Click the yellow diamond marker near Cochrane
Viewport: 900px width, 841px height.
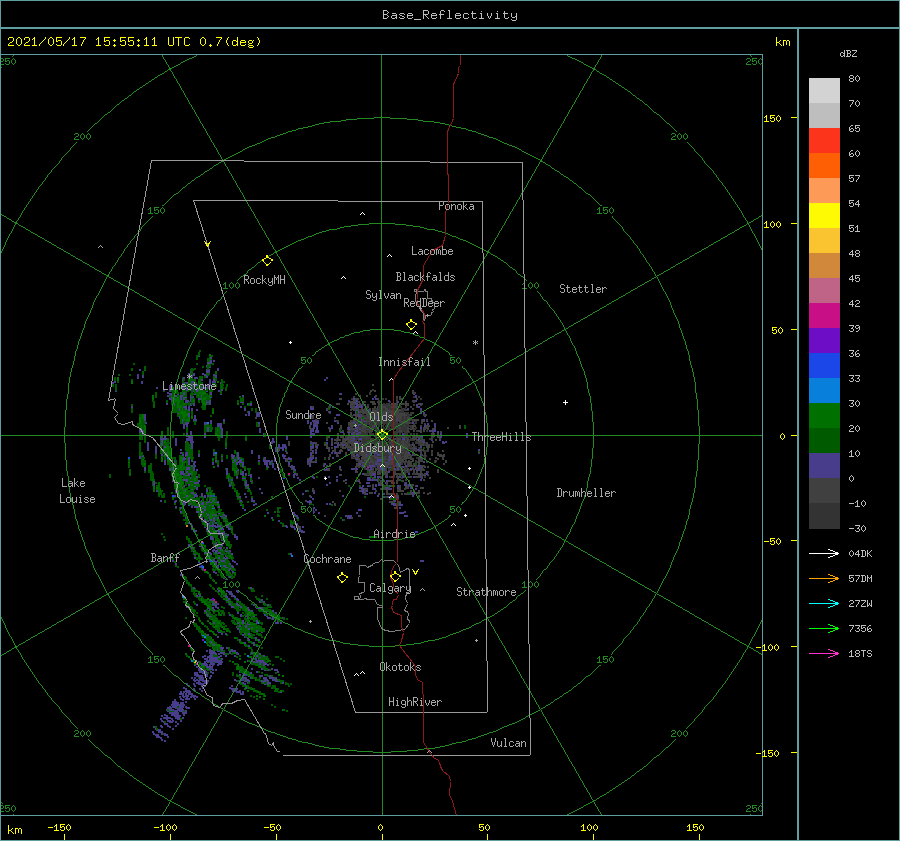(342, 578)
